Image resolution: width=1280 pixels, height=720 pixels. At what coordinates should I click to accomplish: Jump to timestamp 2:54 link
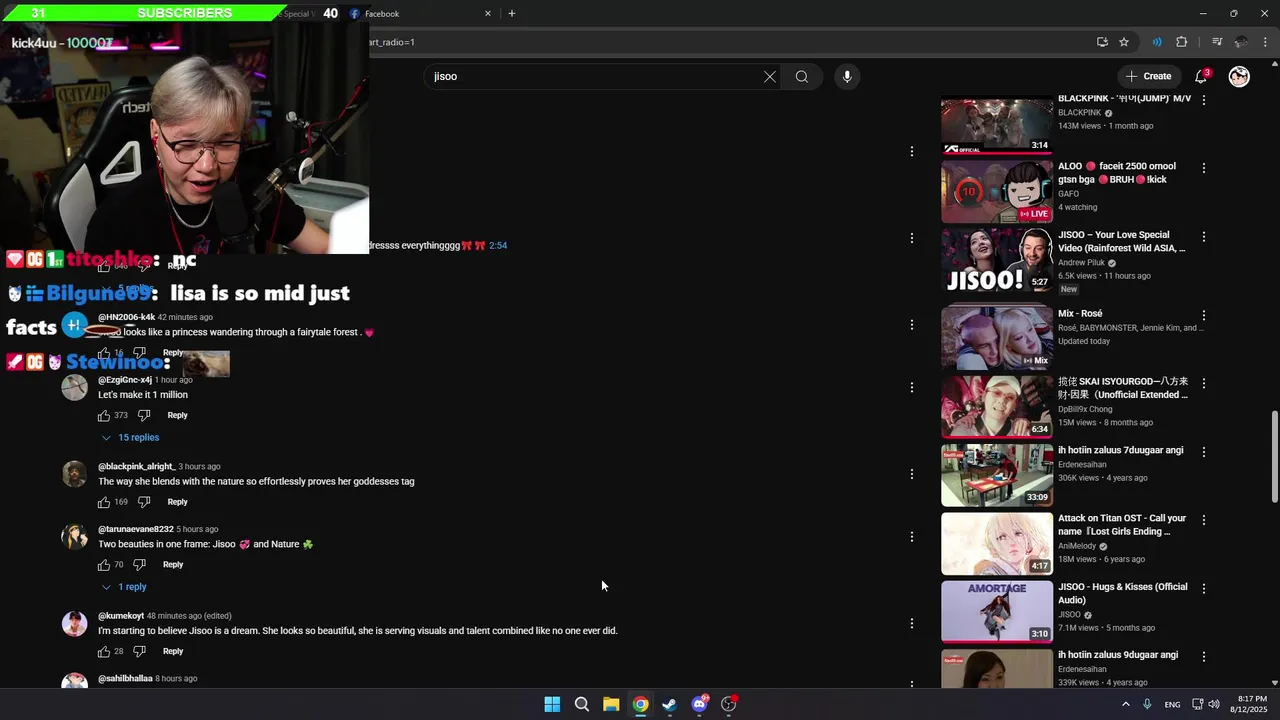(x=498, y=245)
